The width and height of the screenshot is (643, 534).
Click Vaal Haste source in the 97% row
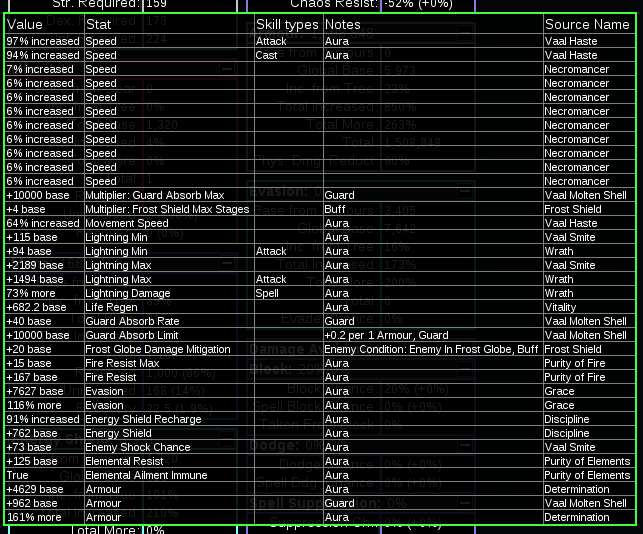coord(571,41)
